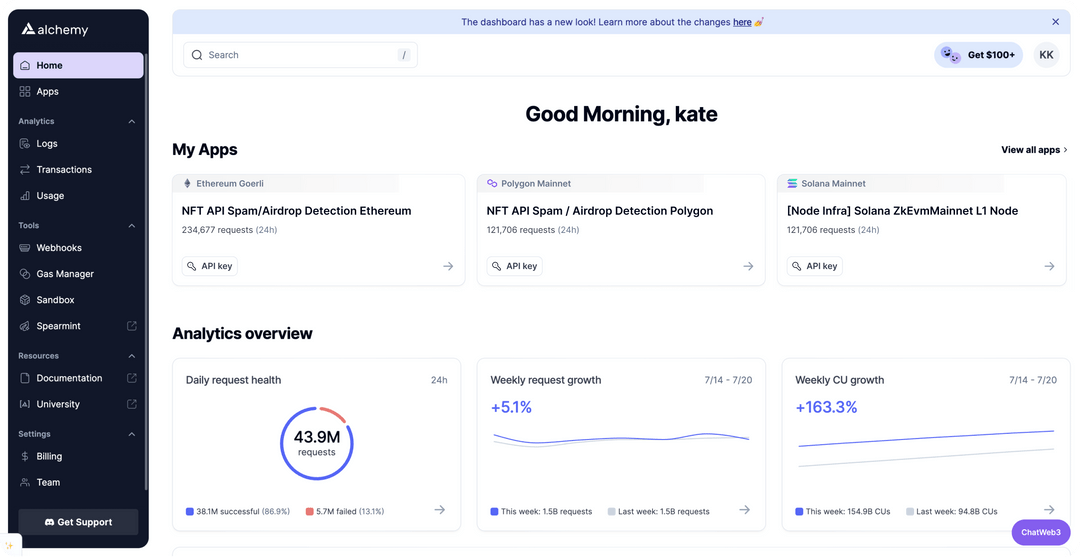Screen dimensions: 1080x557
Task: Click the arrow icon on Ethereum Goerli app card
Action: click(448, 266)
